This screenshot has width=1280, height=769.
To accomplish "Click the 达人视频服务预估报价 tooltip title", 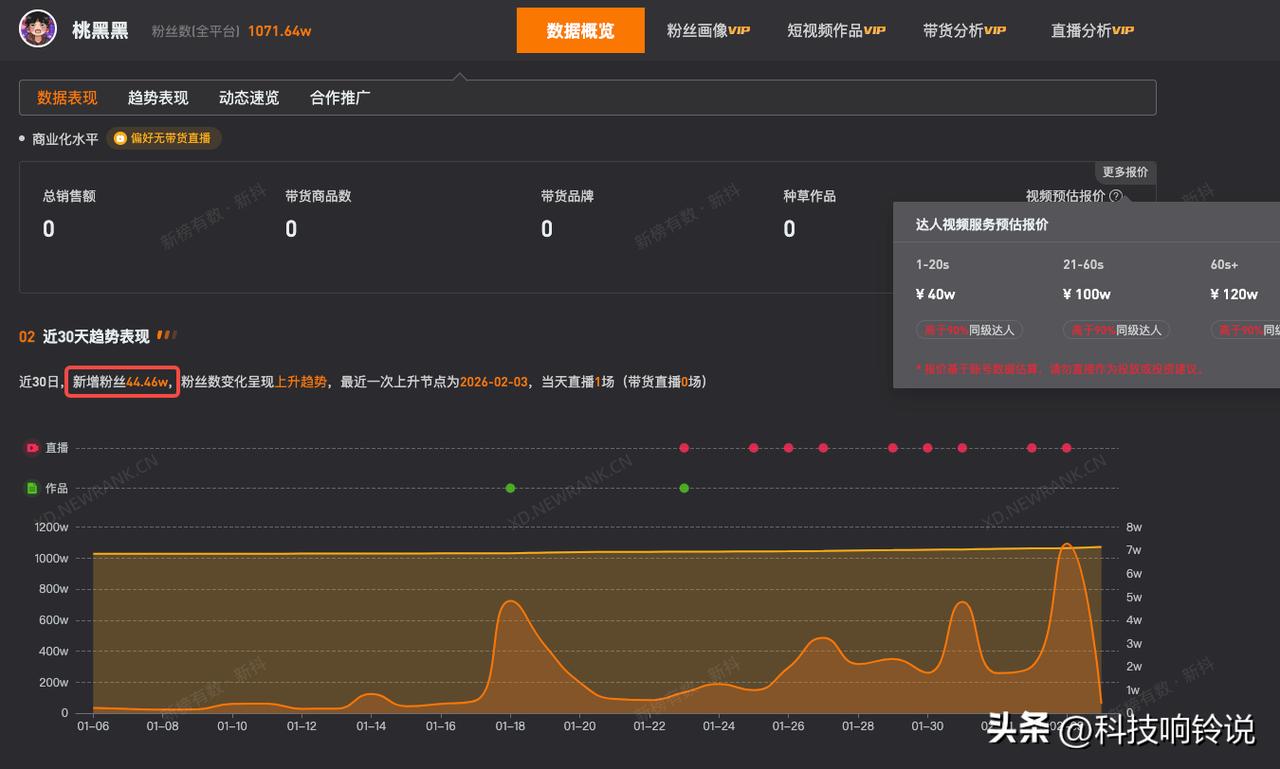I will 982,225.
